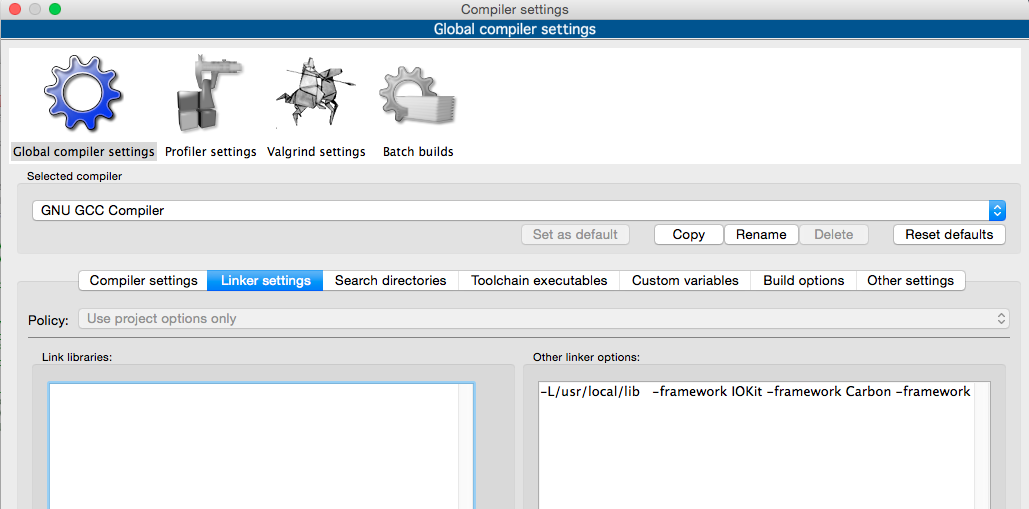Rename the selected compiler

pos(761,234)
